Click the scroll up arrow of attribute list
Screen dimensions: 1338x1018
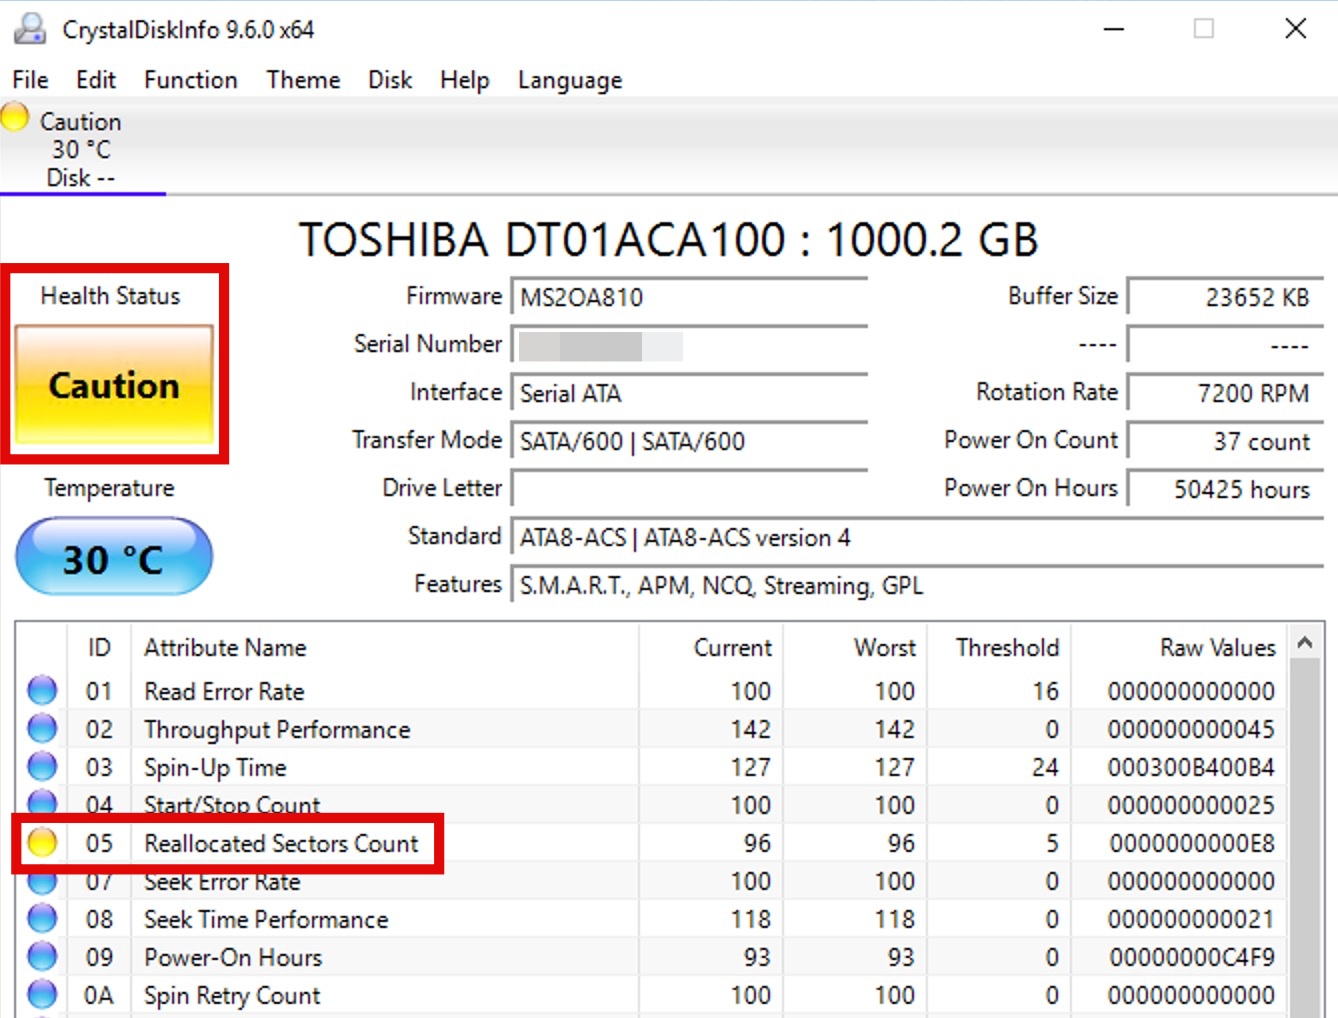click(x=1304, y=643)
